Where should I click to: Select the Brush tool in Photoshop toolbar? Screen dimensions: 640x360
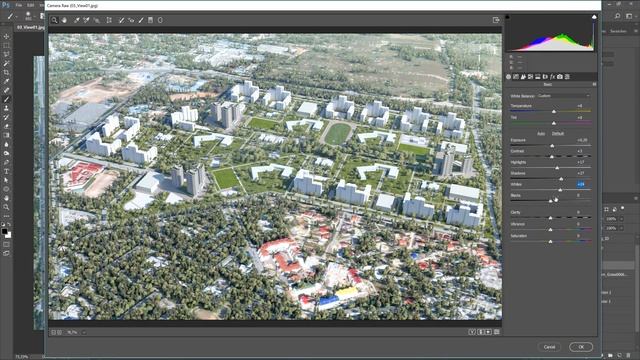6,100
